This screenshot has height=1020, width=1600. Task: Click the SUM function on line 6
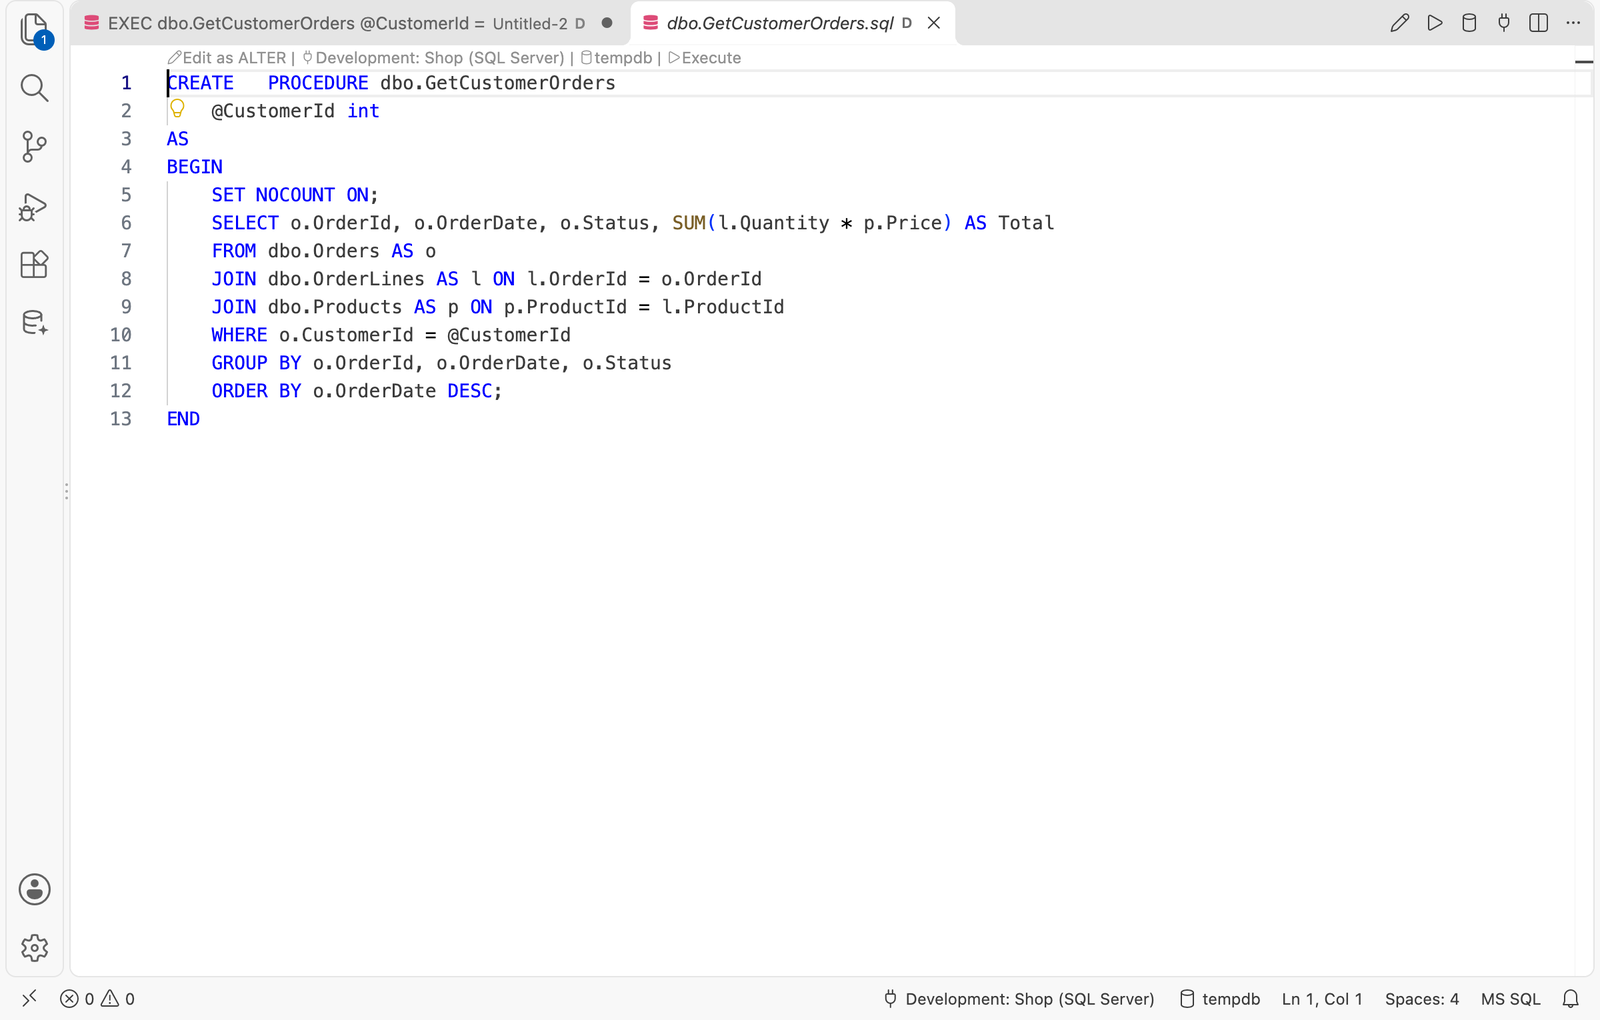pos(689,223)
